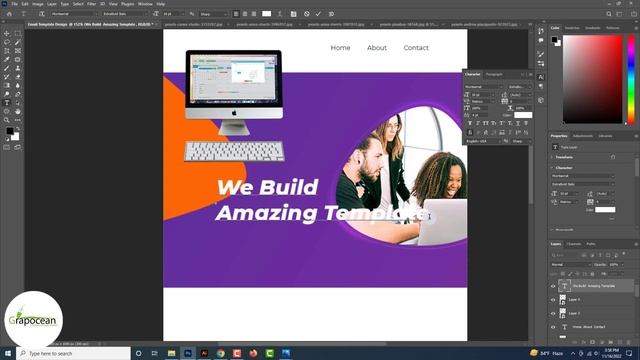
Task: Select the Hand tool
Action: tap(18, 111)
